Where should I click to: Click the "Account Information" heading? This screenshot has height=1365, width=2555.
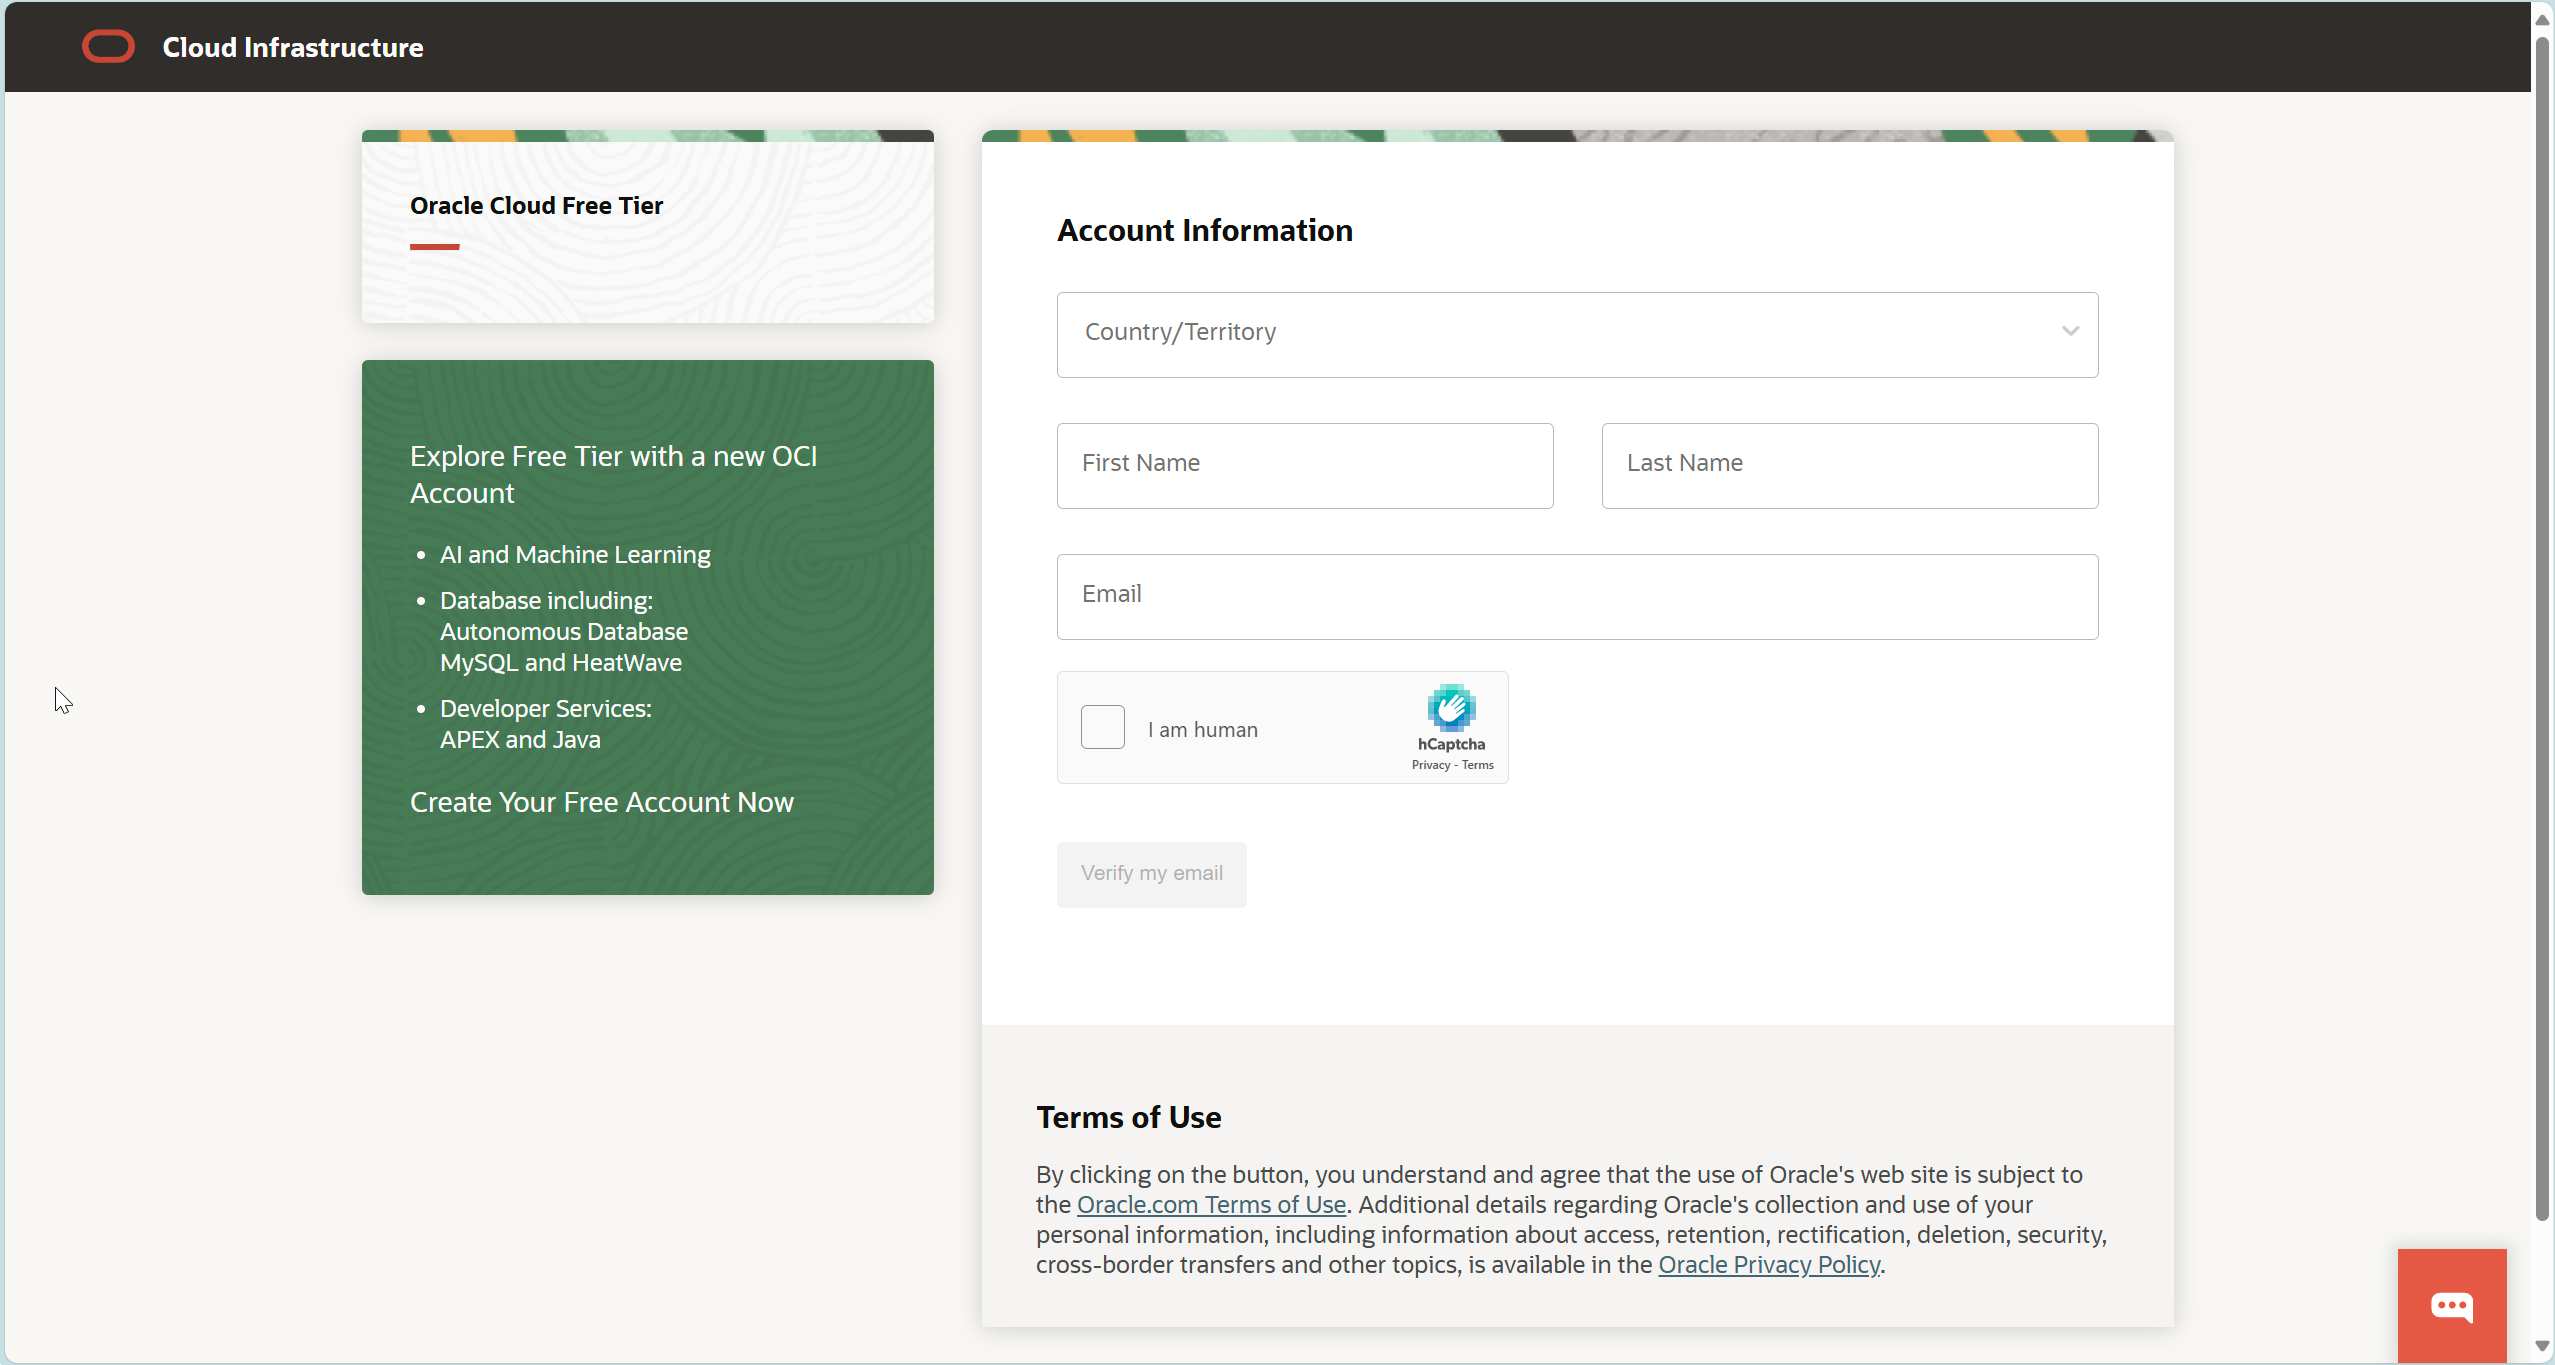point(1205,230)
